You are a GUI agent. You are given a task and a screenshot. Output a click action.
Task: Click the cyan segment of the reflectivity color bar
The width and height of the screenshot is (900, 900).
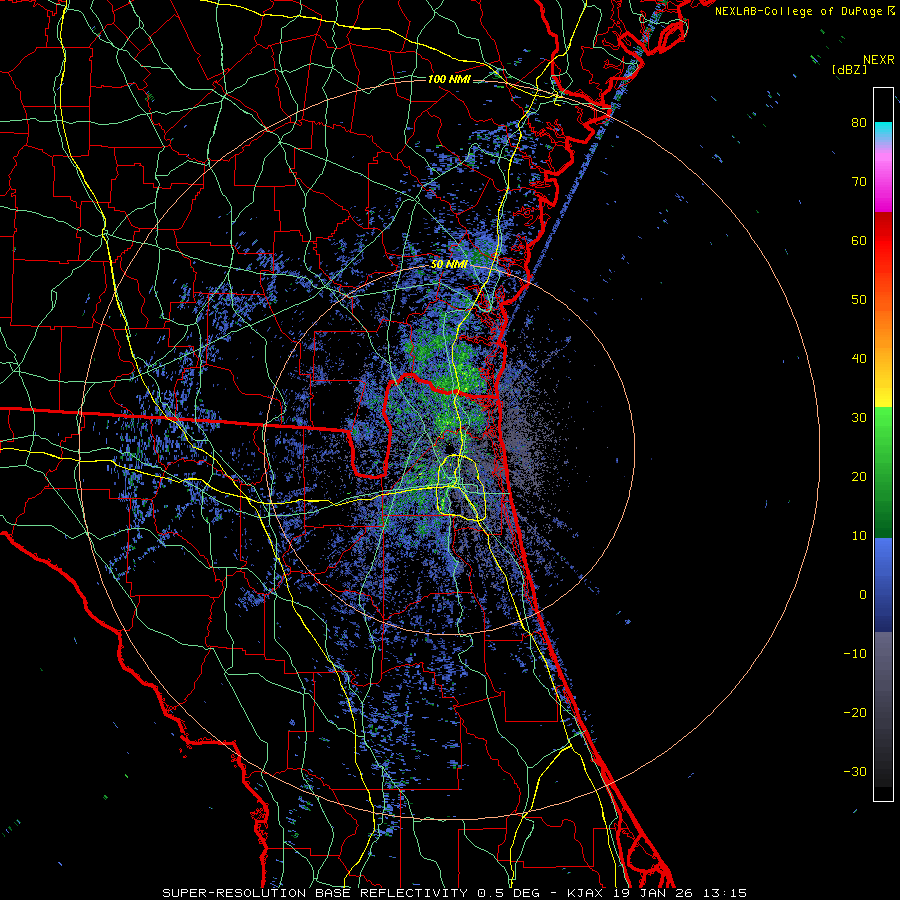(883, 131)
